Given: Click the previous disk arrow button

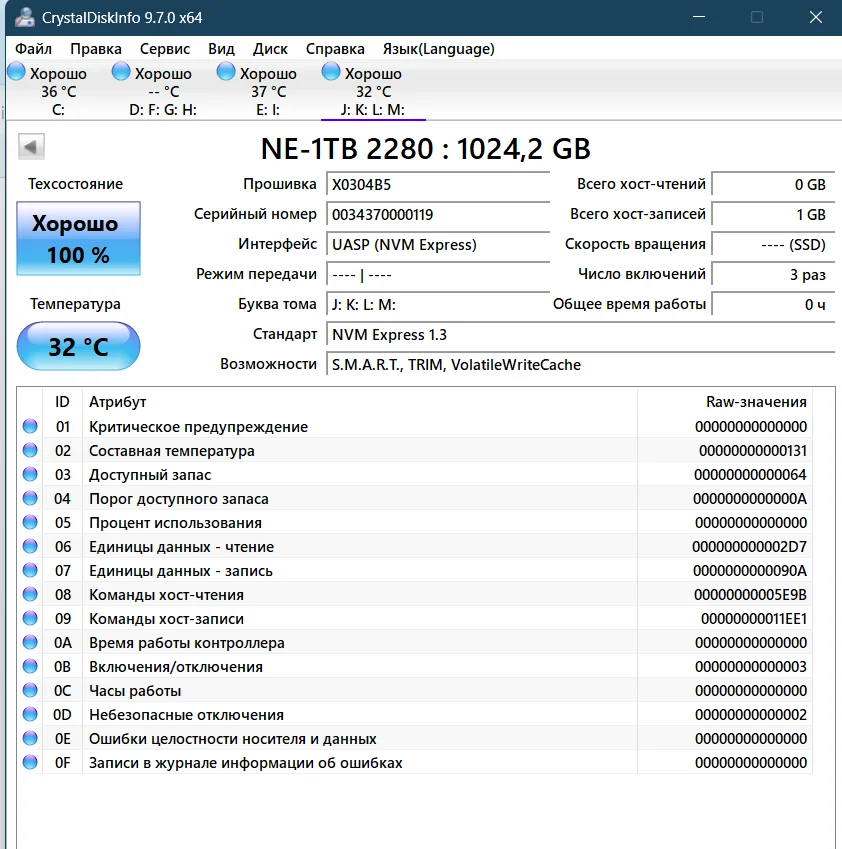Looking at the screenshot, I should point(31,148).
